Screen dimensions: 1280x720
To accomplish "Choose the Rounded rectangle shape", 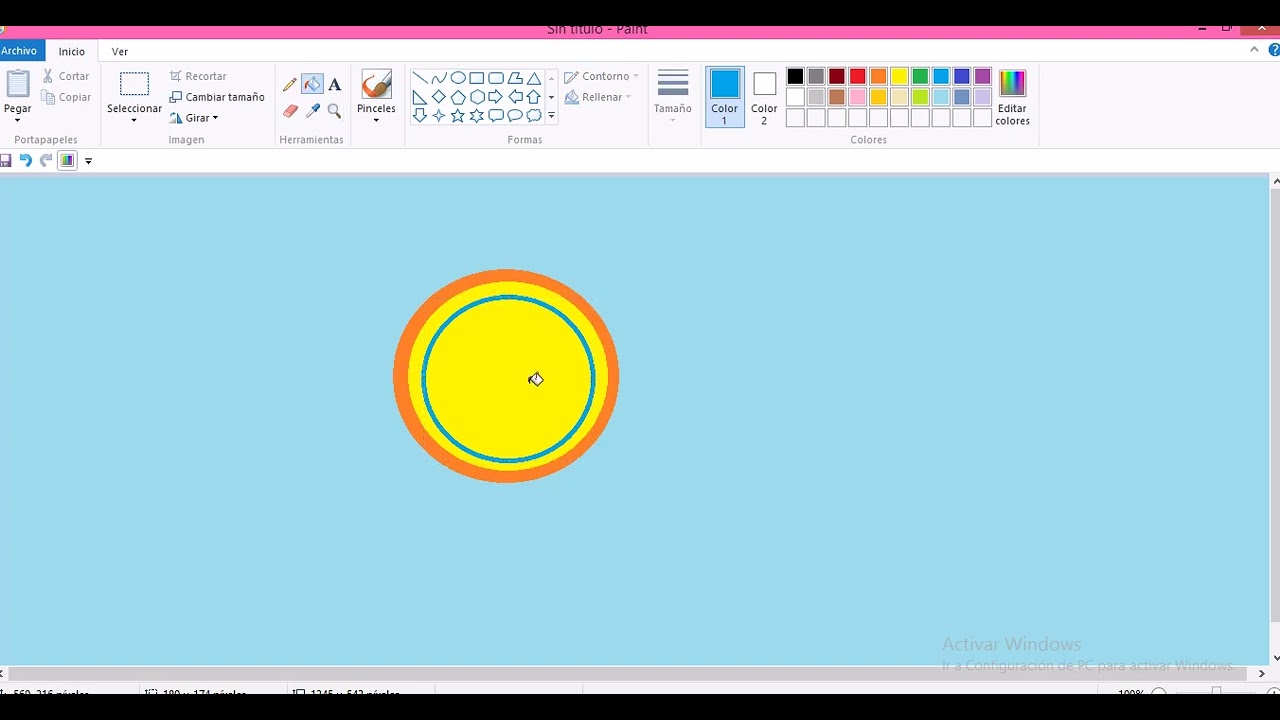I will (x=496, y=78).
